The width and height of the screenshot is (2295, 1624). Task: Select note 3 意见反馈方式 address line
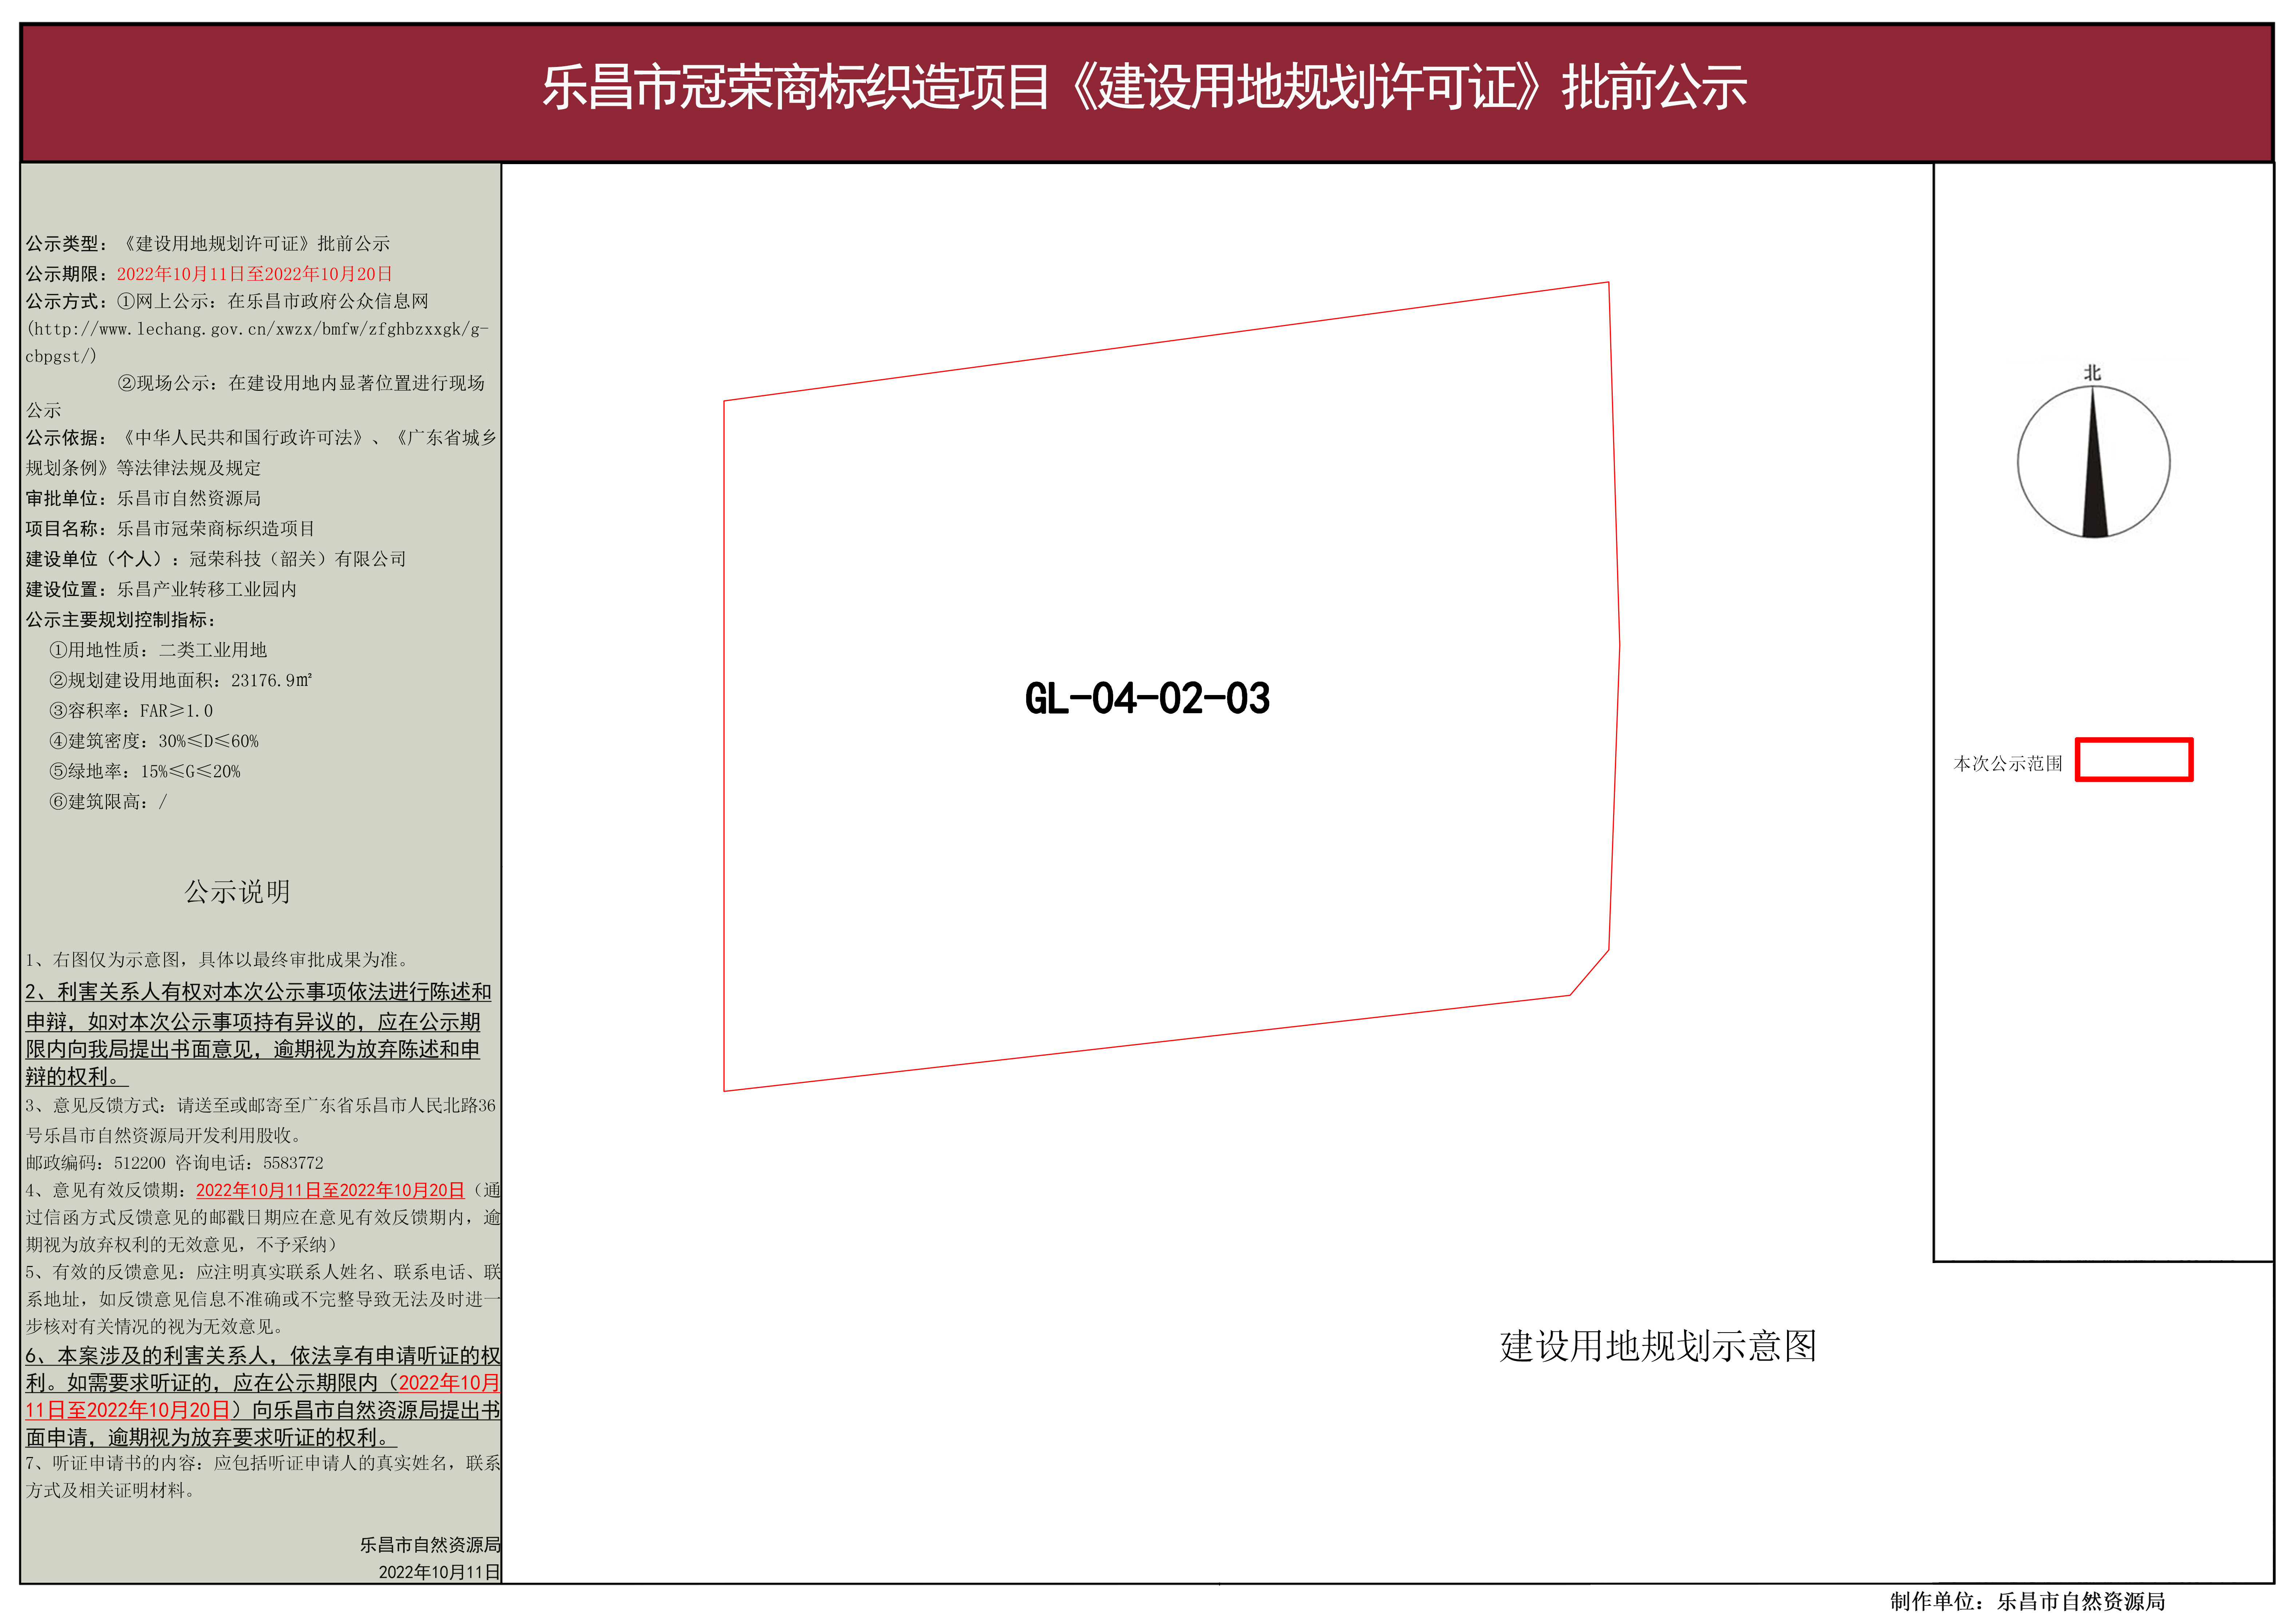pos(261,1120)
